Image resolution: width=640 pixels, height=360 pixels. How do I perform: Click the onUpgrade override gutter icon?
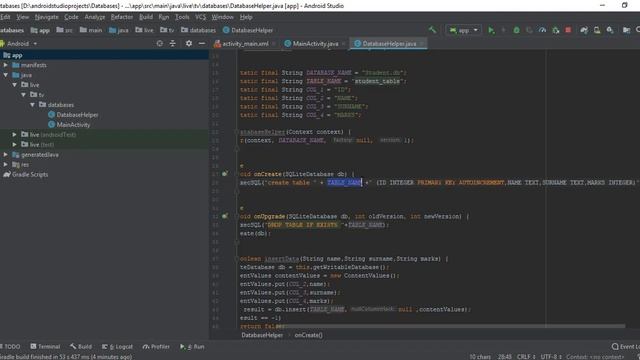pos(224,216)
